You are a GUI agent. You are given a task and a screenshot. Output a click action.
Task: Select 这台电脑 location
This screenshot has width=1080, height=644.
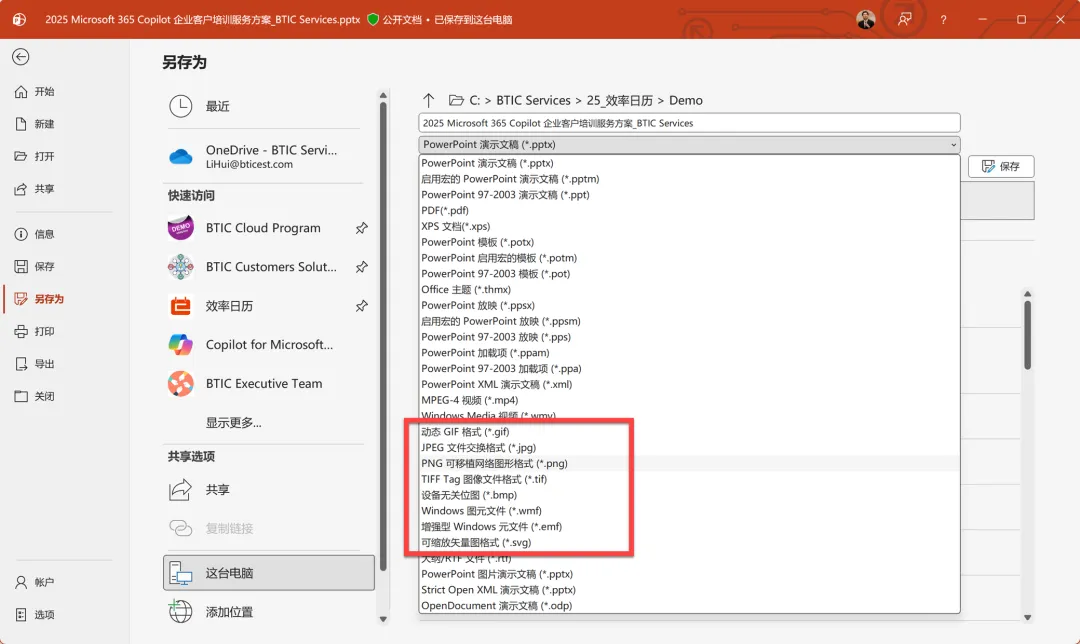coord(269,573)
